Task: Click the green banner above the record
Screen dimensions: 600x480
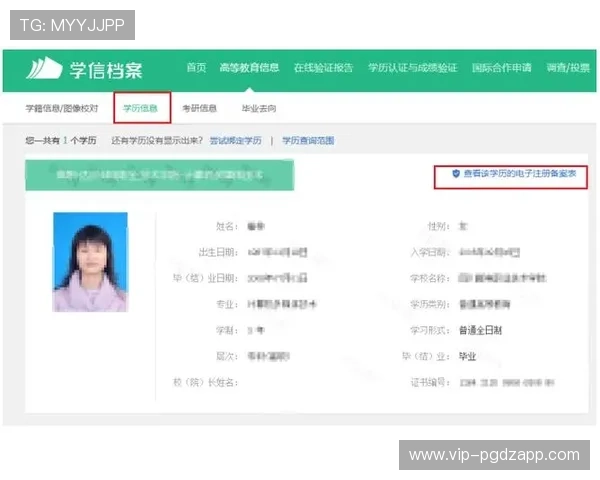Action: [158, 174]
